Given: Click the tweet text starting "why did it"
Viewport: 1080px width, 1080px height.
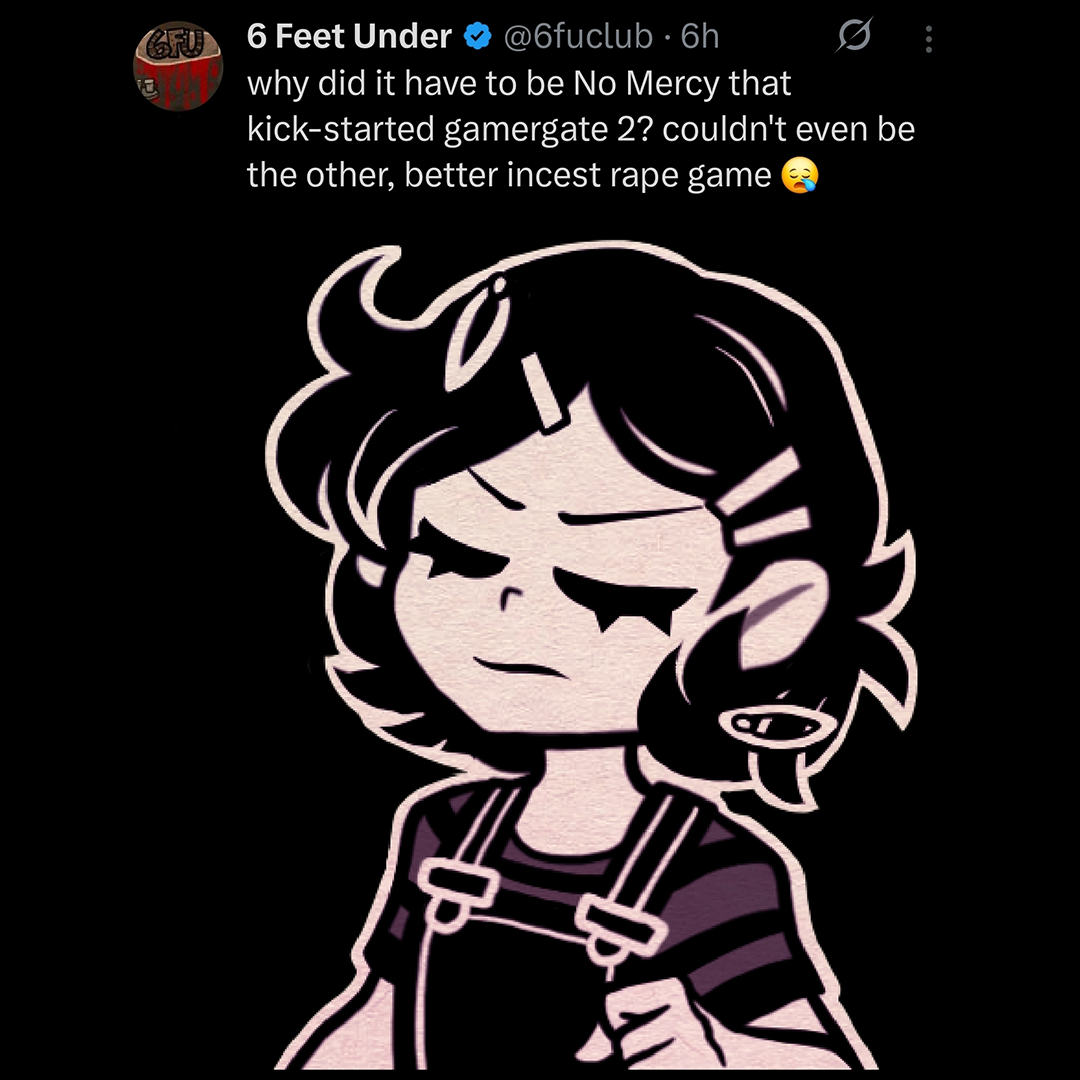Looking at the screenshot, I should click(581, 129).
